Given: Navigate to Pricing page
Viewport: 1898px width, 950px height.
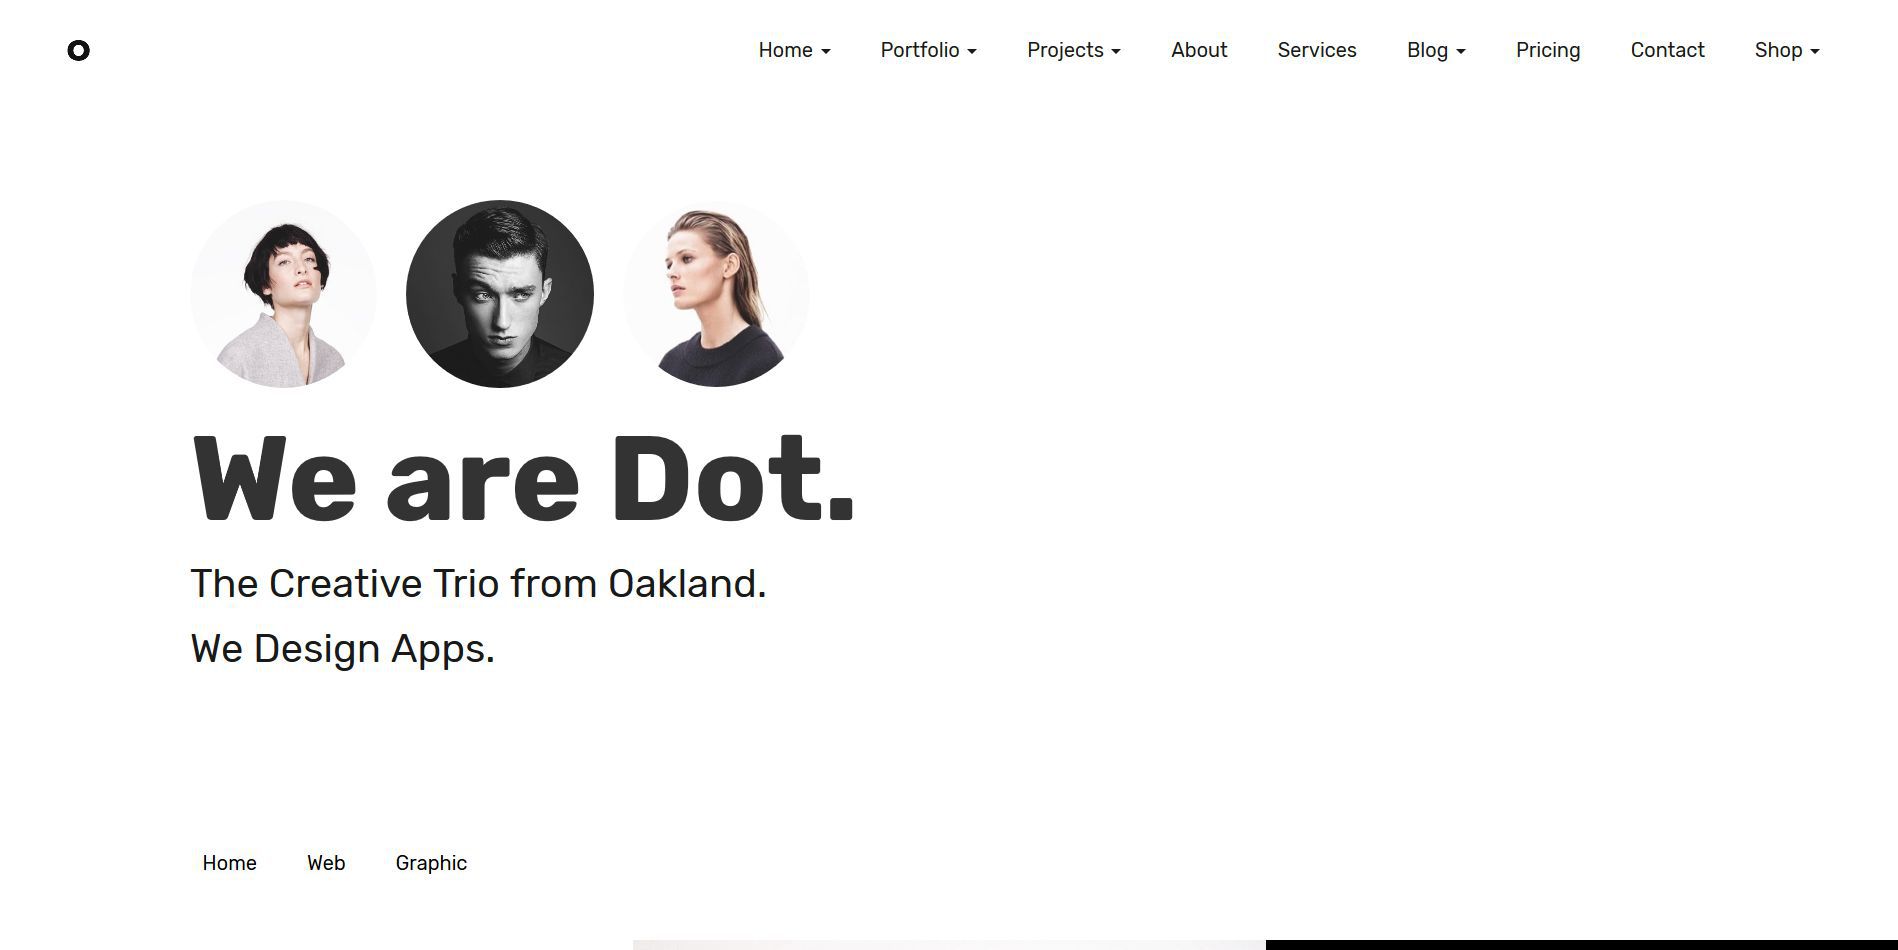Looking at the screenshot, I should click(1548, 50).
